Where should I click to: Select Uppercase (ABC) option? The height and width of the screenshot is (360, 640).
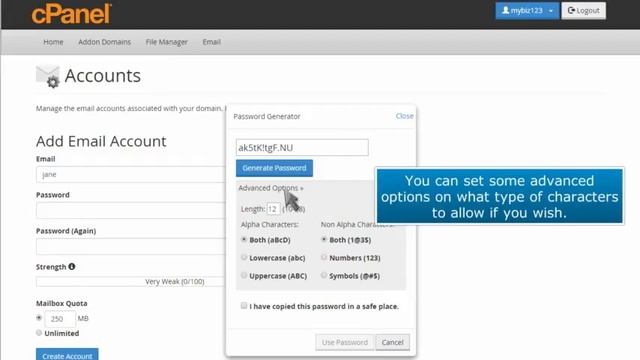[244, 276]
